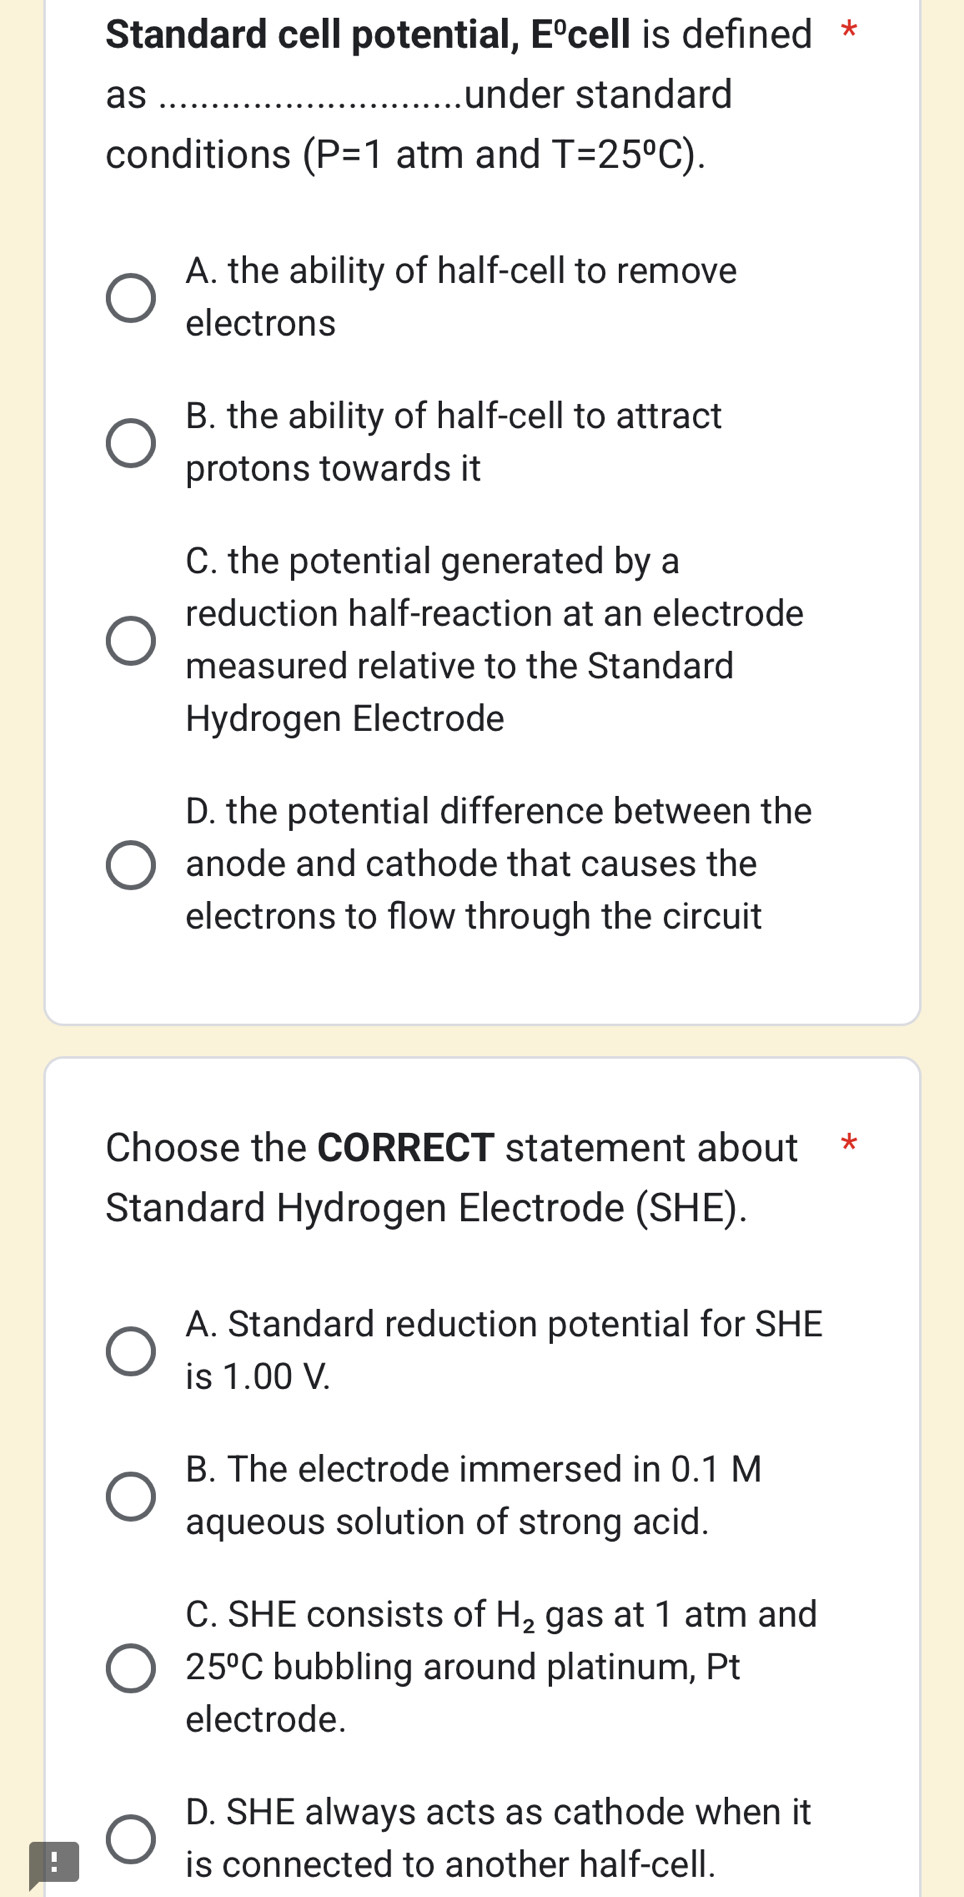Select radio button for 'SHE is 1.00 V'
Viewport: 964px width, 1897px height.
[x=131, y=1351]
